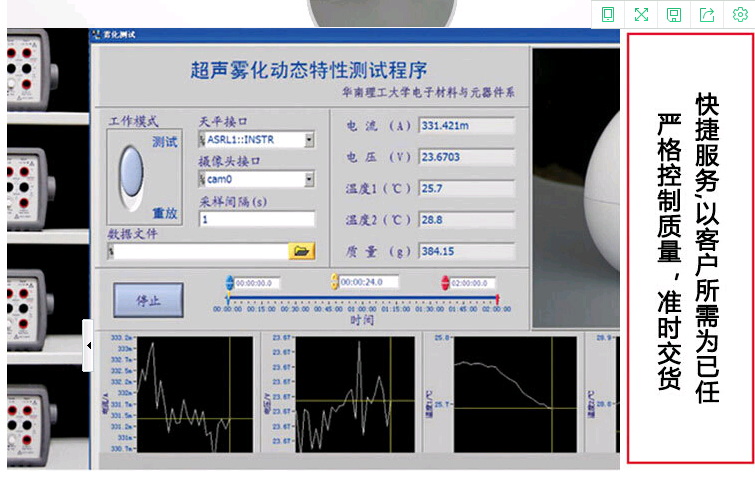Screen dimensions: 755x484
Task: Click the blue start time marker icon
Action: pos(228,282)
